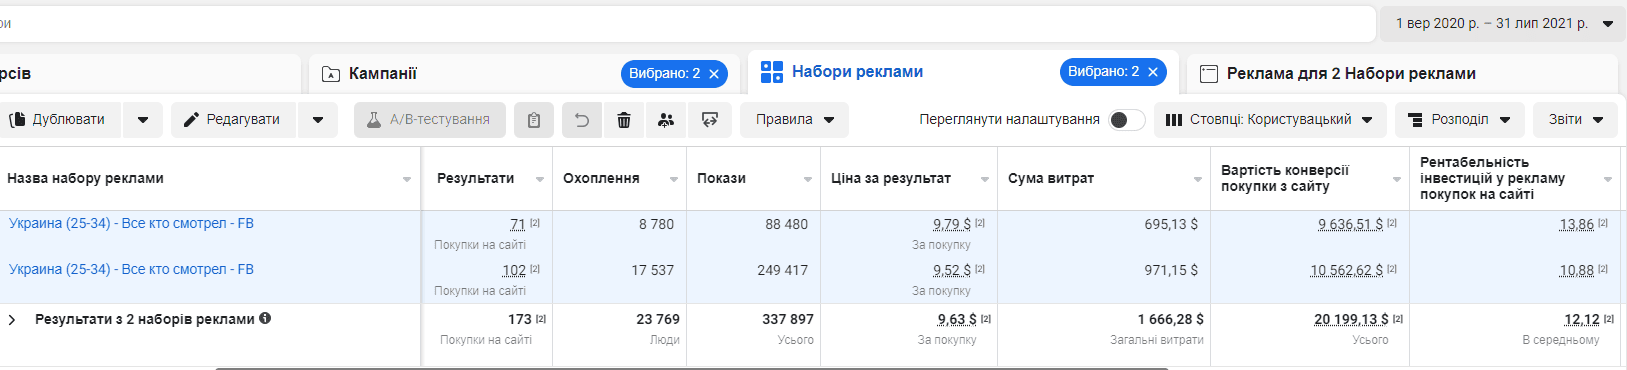Open the Покази column header menu arrow
The image size is (1627, 370).
(808, 180)
